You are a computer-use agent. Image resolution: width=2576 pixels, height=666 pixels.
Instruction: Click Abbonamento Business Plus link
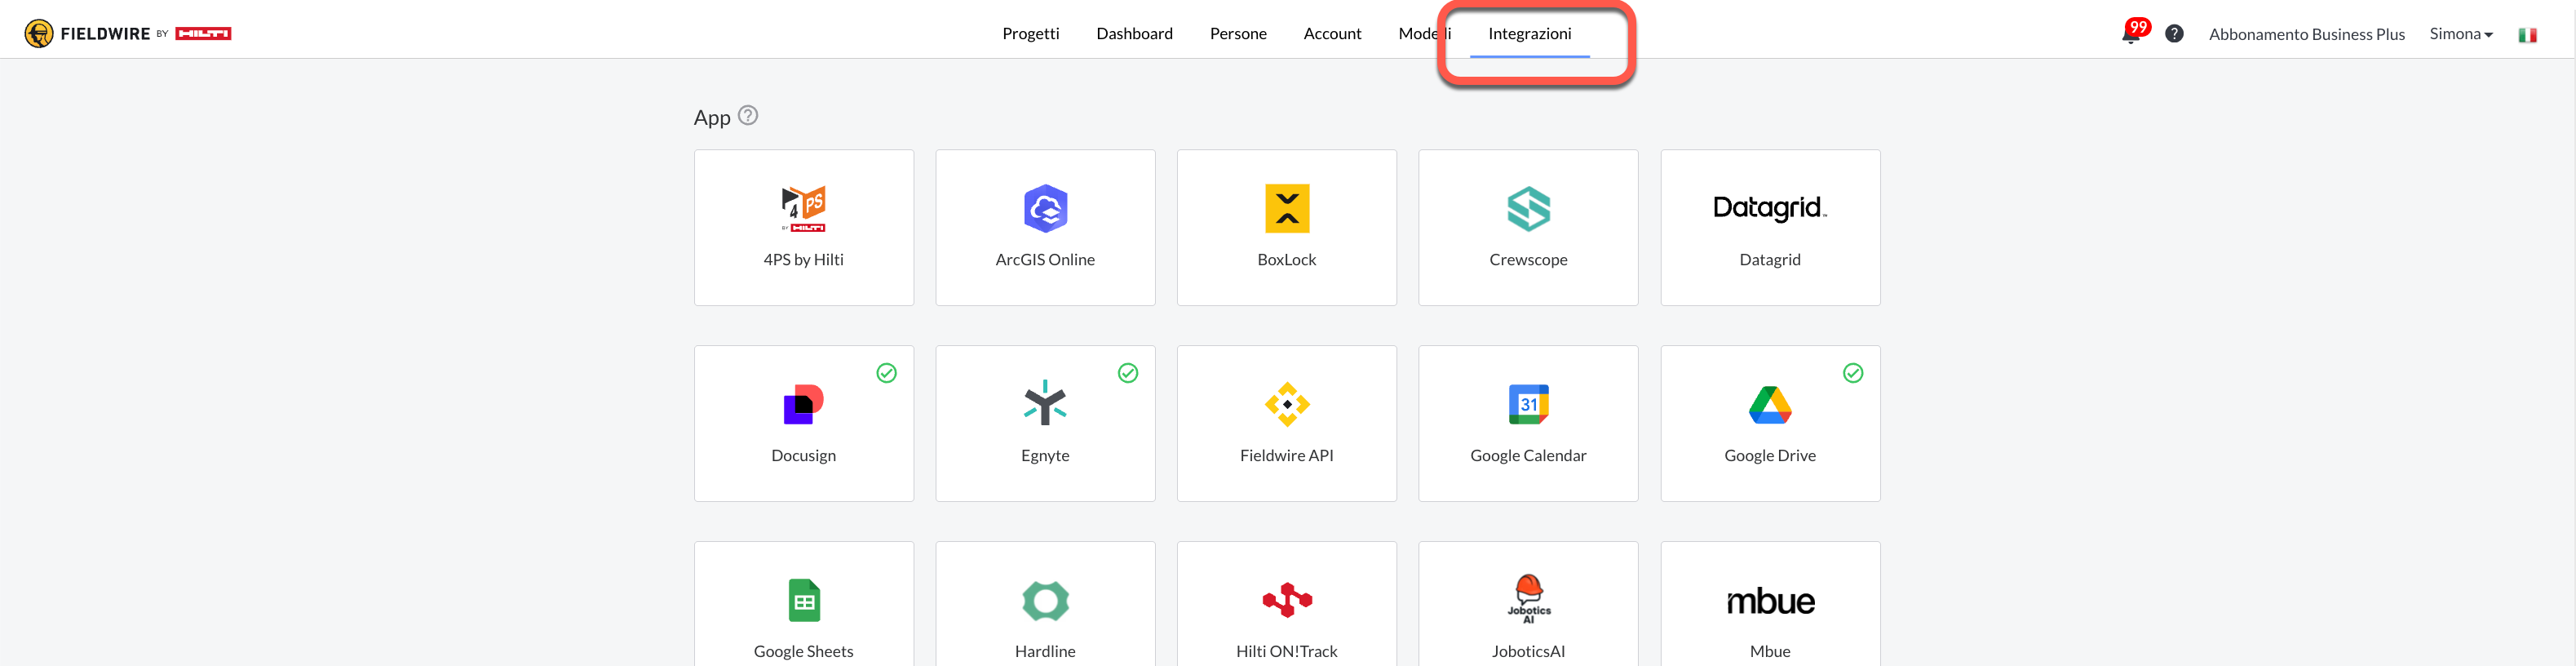pos(2306,34)
